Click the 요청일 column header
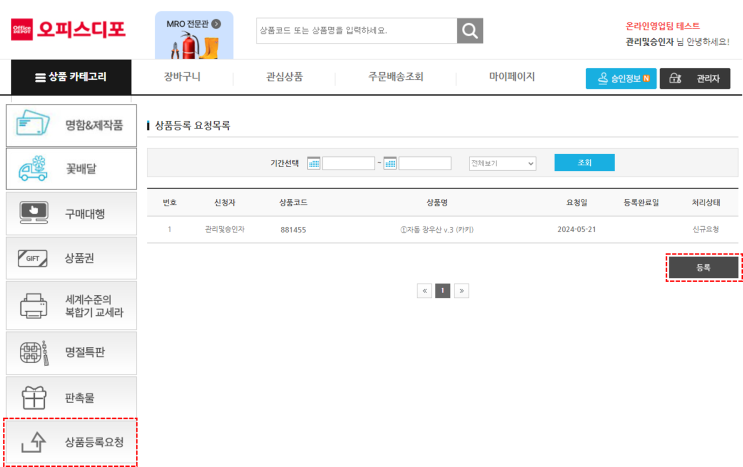Screen dimensions: 743x467 (577, 203)
